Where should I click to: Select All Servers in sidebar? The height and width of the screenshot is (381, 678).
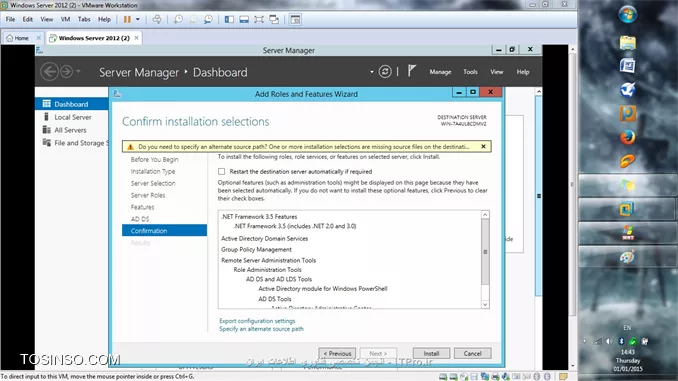tap(71, 130)
